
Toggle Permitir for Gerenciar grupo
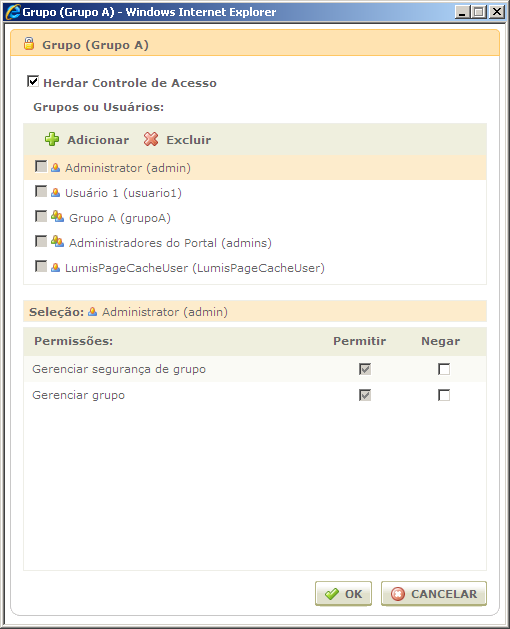[x=365, y=395]
